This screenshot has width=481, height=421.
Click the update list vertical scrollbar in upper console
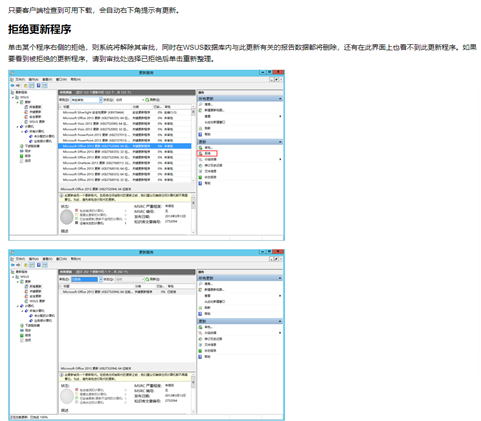(193, 144)
